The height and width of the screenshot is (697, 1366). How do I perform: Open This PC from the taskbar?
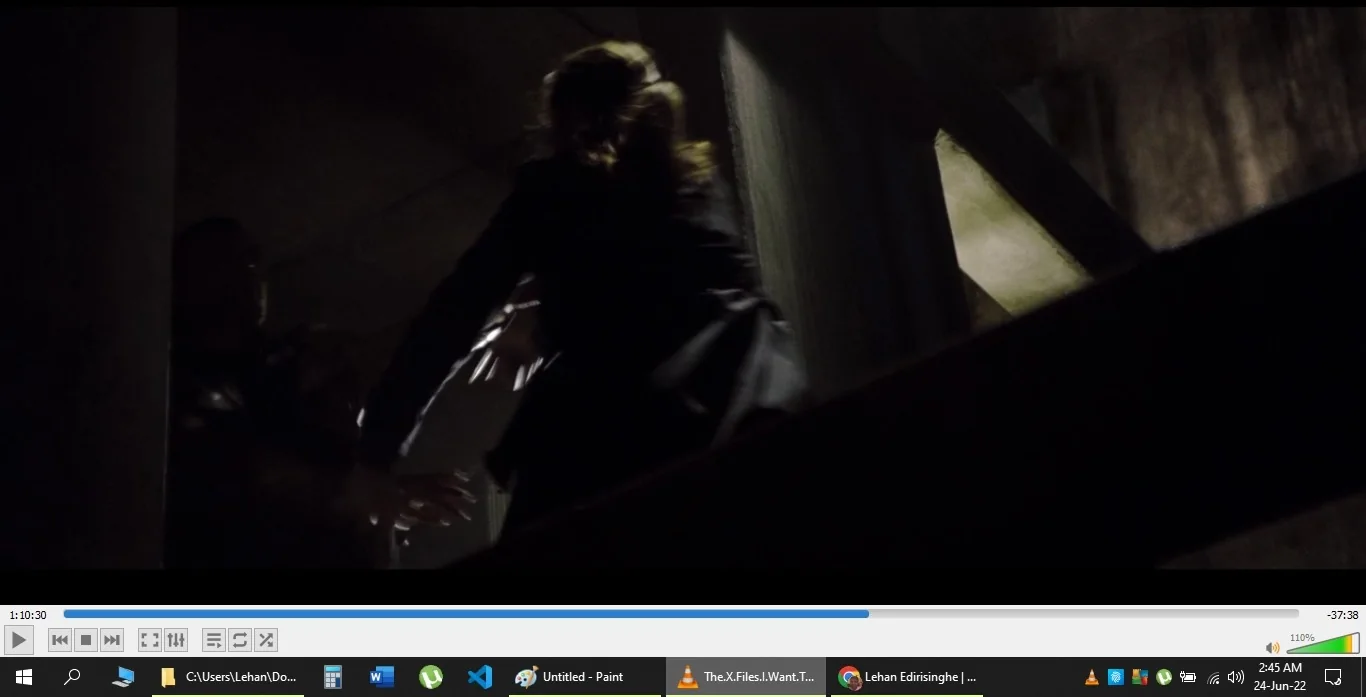tap(123, 677)
